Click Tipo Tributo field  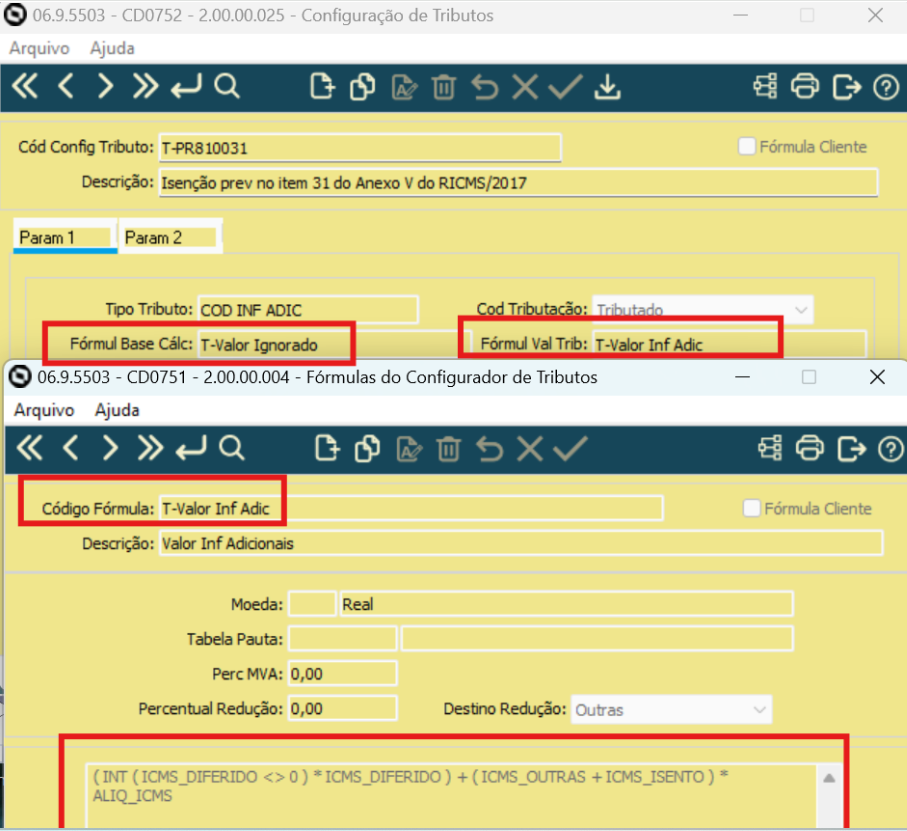pyautogui.click(x=308, y=310)
